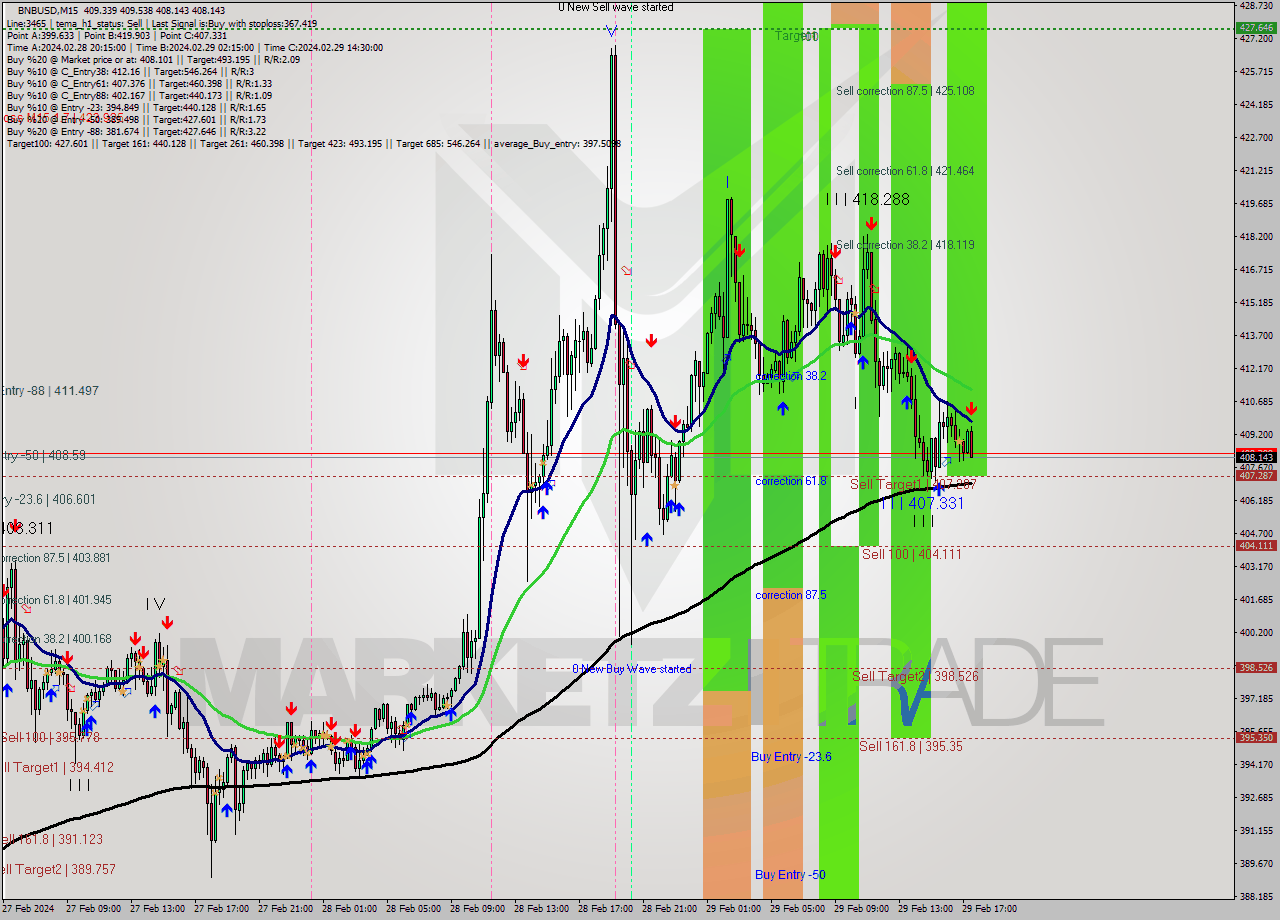
Task: Click the '0 New Sell wave started' label
Action: coord(616,7)
